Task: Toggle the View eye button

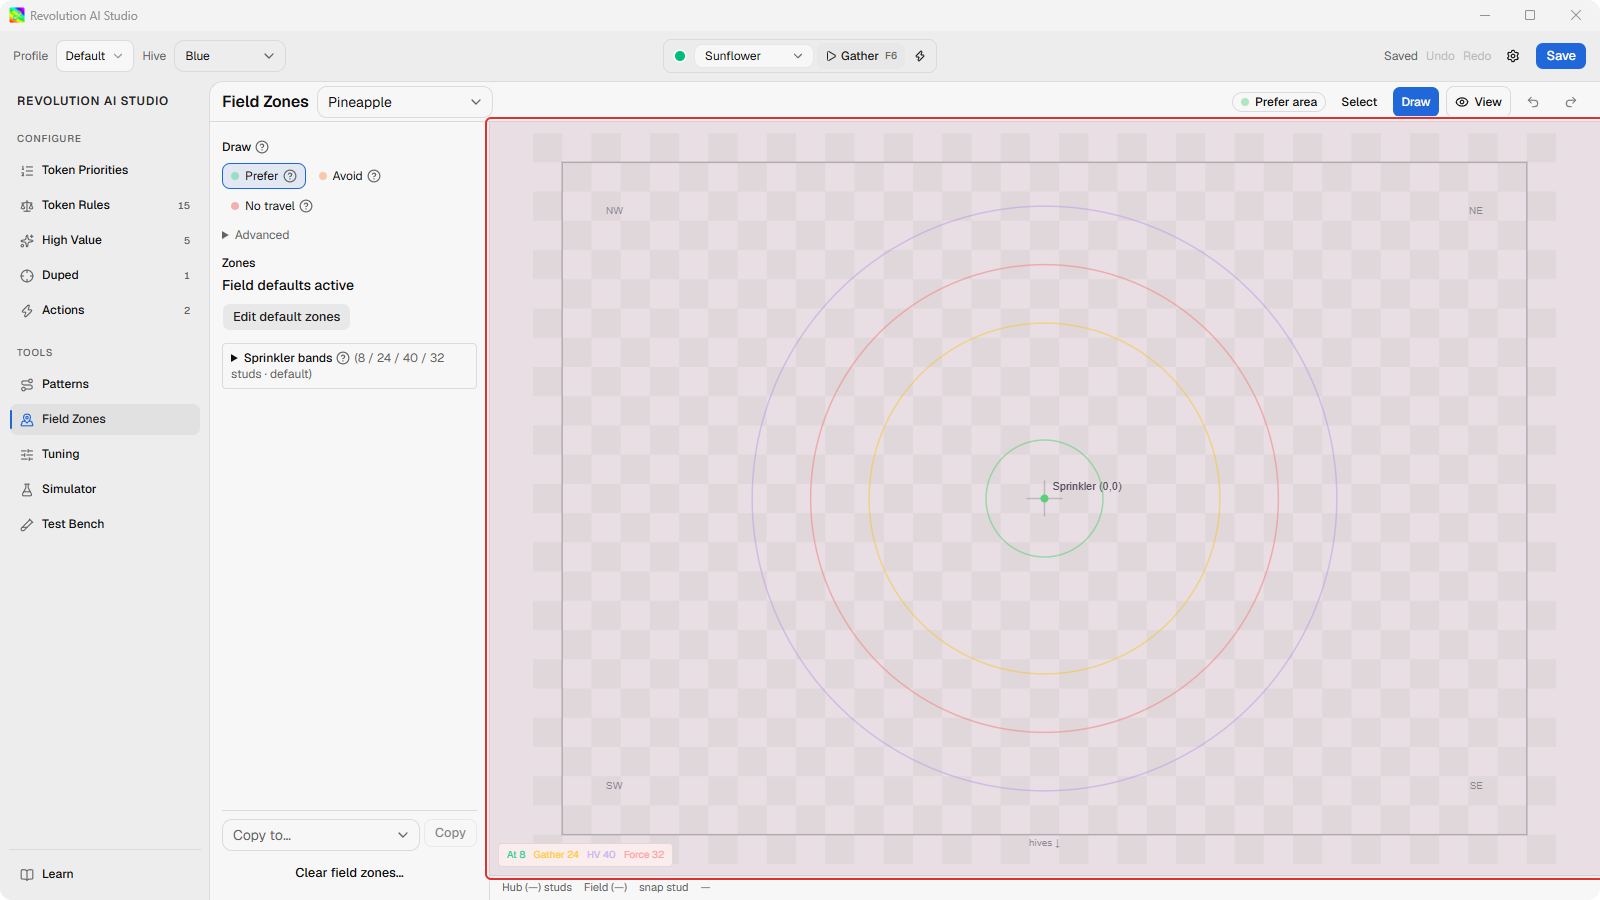Action: pyautogui.click(x=1478, y=102)
